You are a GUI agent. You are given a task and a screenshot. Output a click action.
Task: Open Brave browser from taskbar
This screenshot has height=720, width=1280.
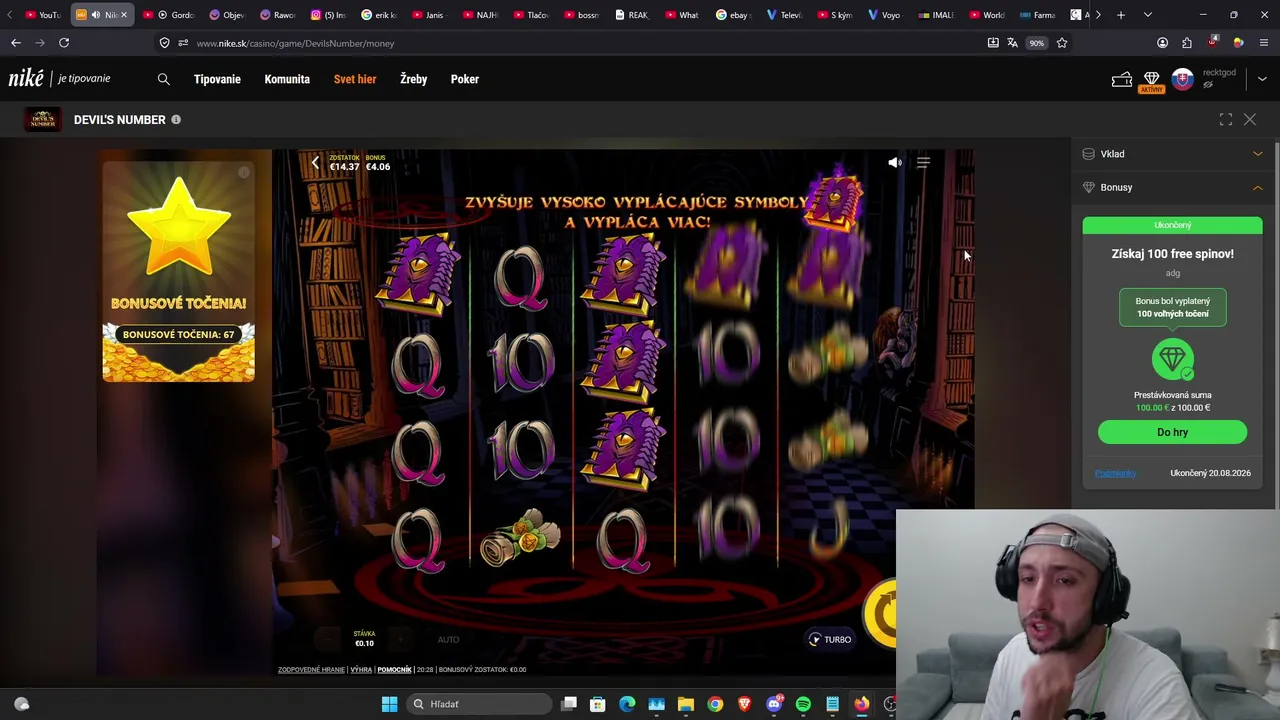(744, 704)
